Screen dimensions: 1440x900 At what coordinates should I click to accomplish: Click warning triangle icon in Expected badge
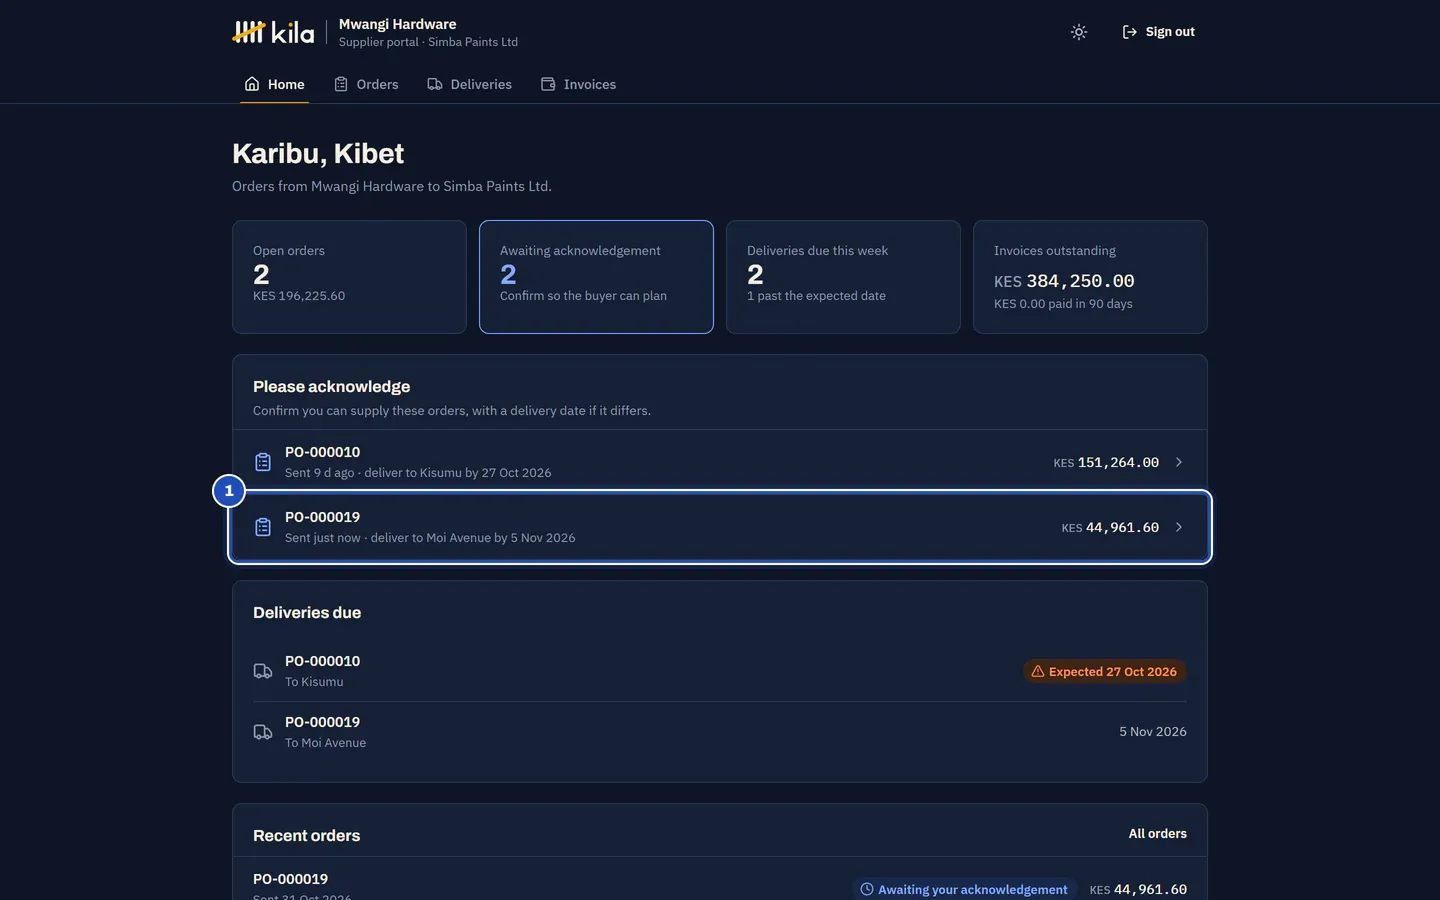click(x=1038, y=671)
